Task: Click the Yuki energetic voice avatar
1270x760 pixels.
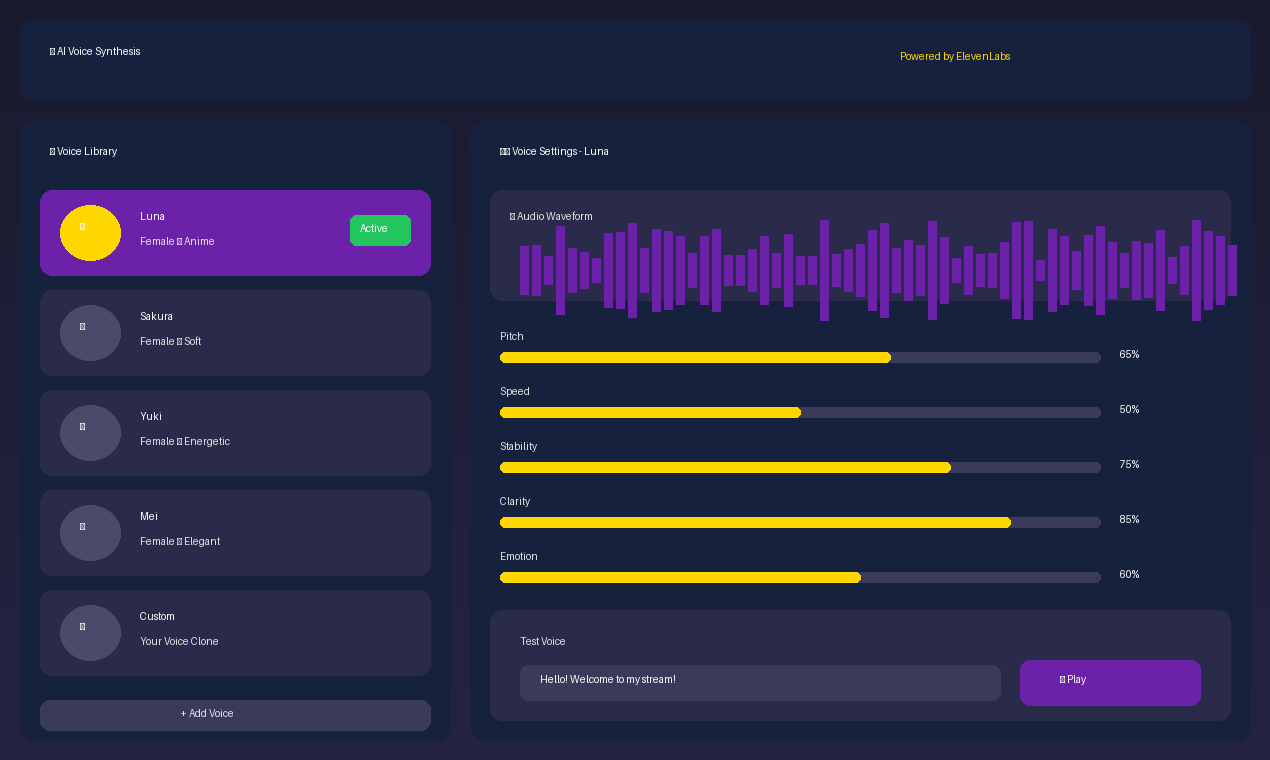Action: (90, 432)
